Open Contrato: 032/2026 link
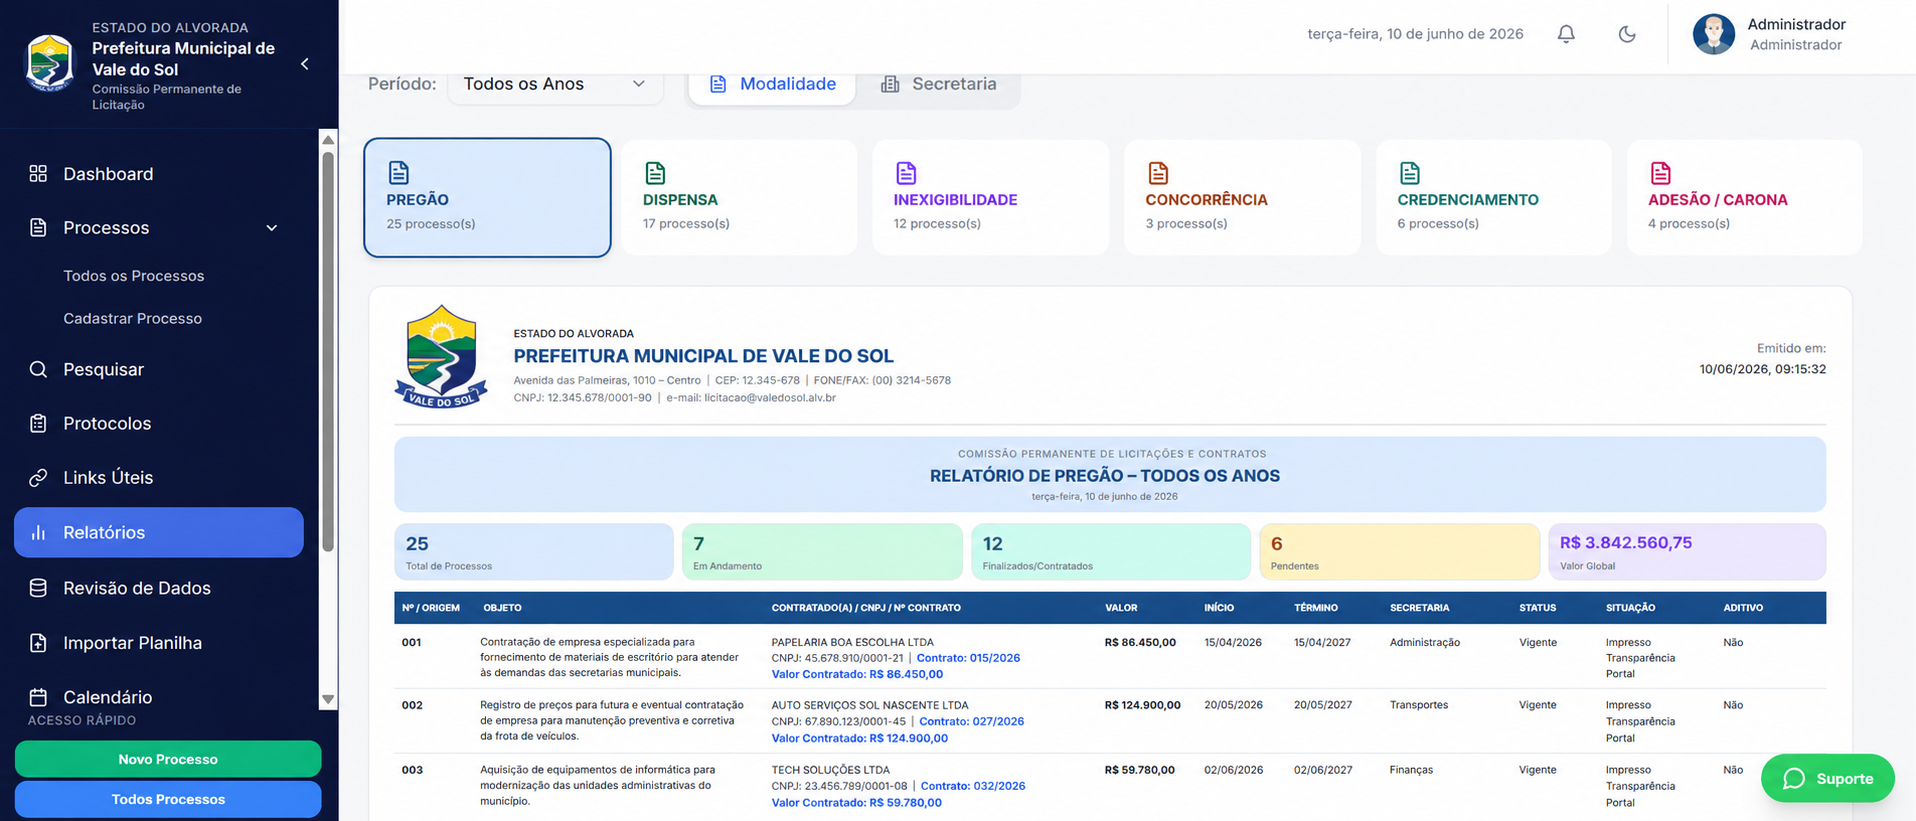The height and width of the screenshot is (821, 1916). coord(973,786)
